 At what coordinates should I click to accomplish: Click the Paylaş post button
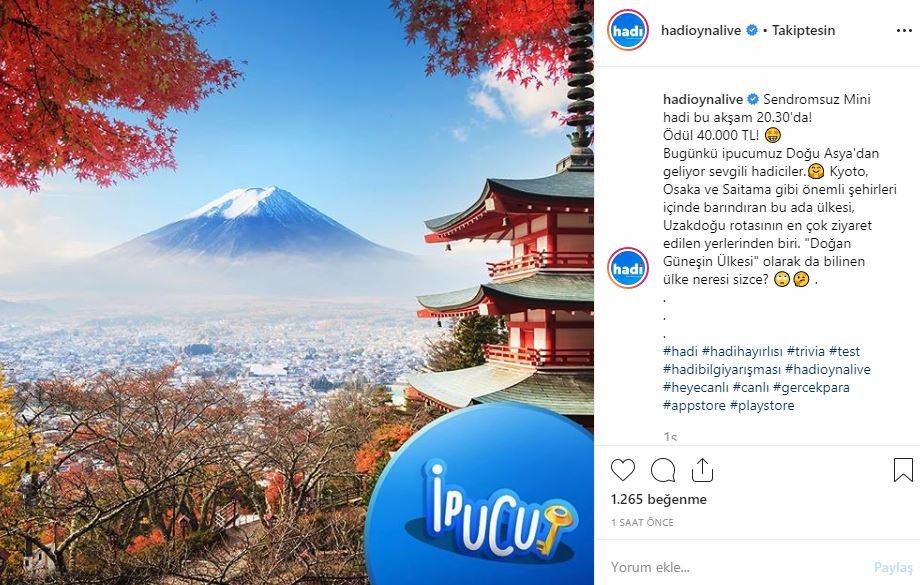(x=893, y=567)
